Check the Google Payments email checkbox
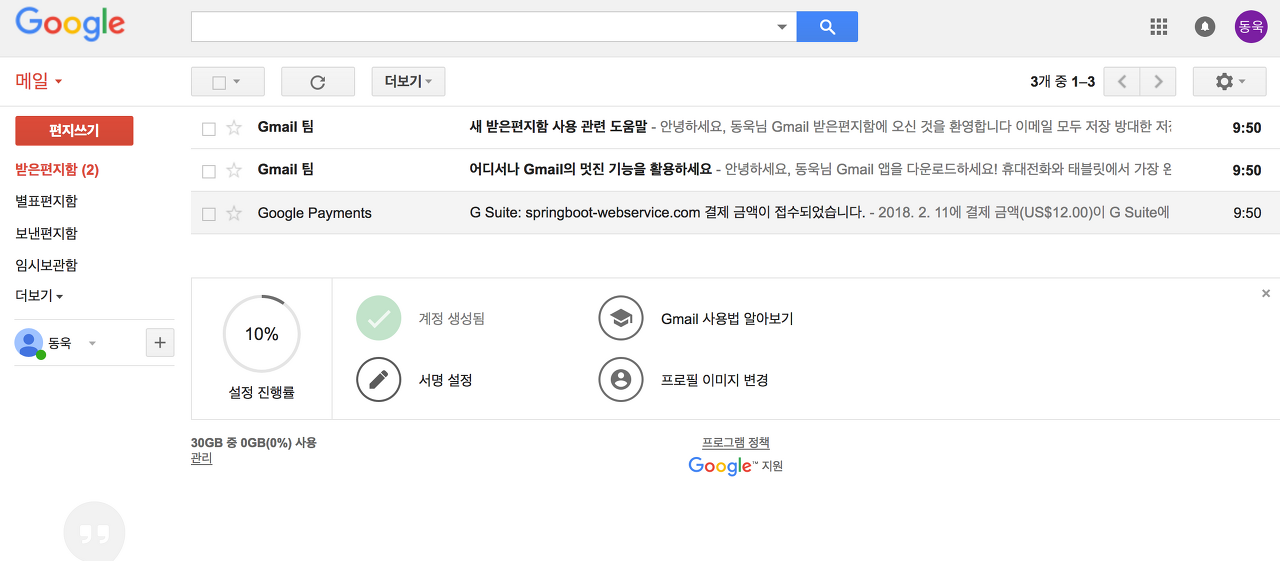This screenshot has height=561, width=1280. tap(209, 214)
